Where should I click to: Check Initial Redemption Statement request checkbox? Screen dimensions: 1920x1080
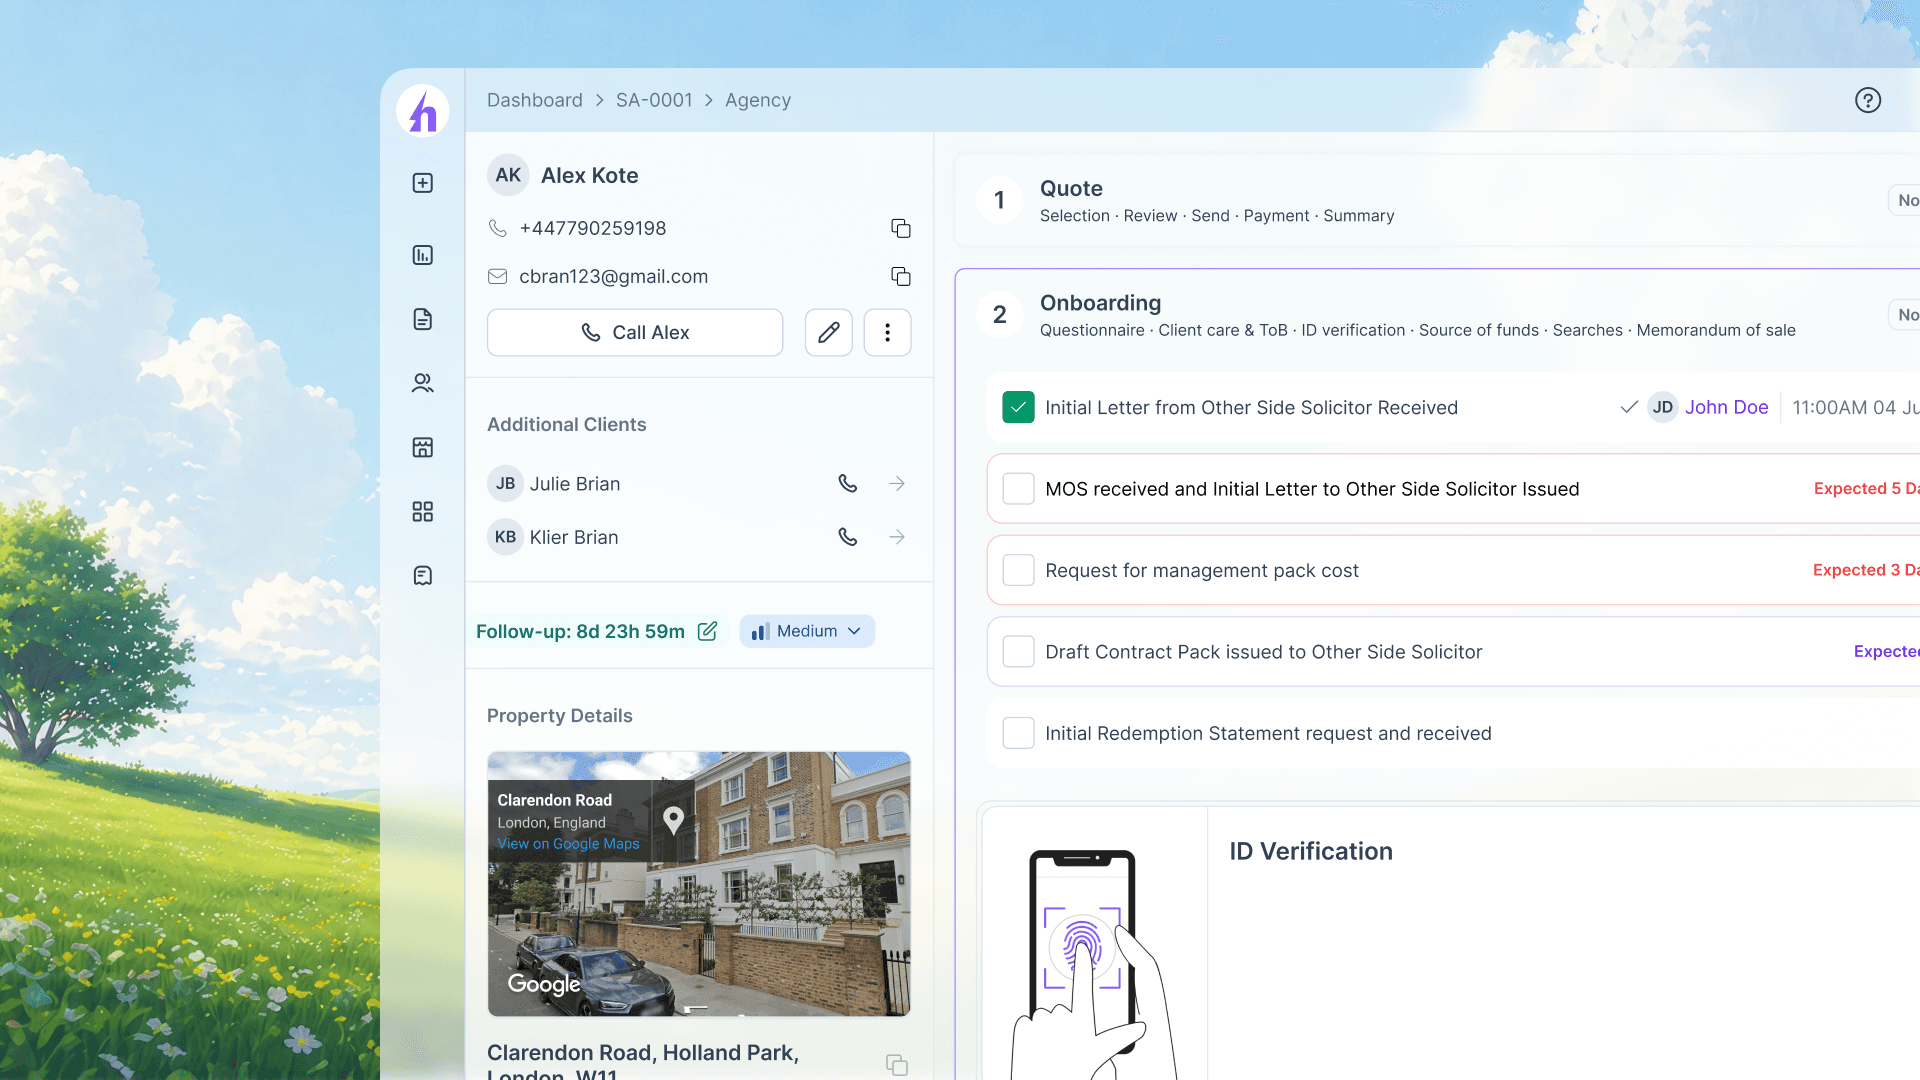coord(1018,733)
